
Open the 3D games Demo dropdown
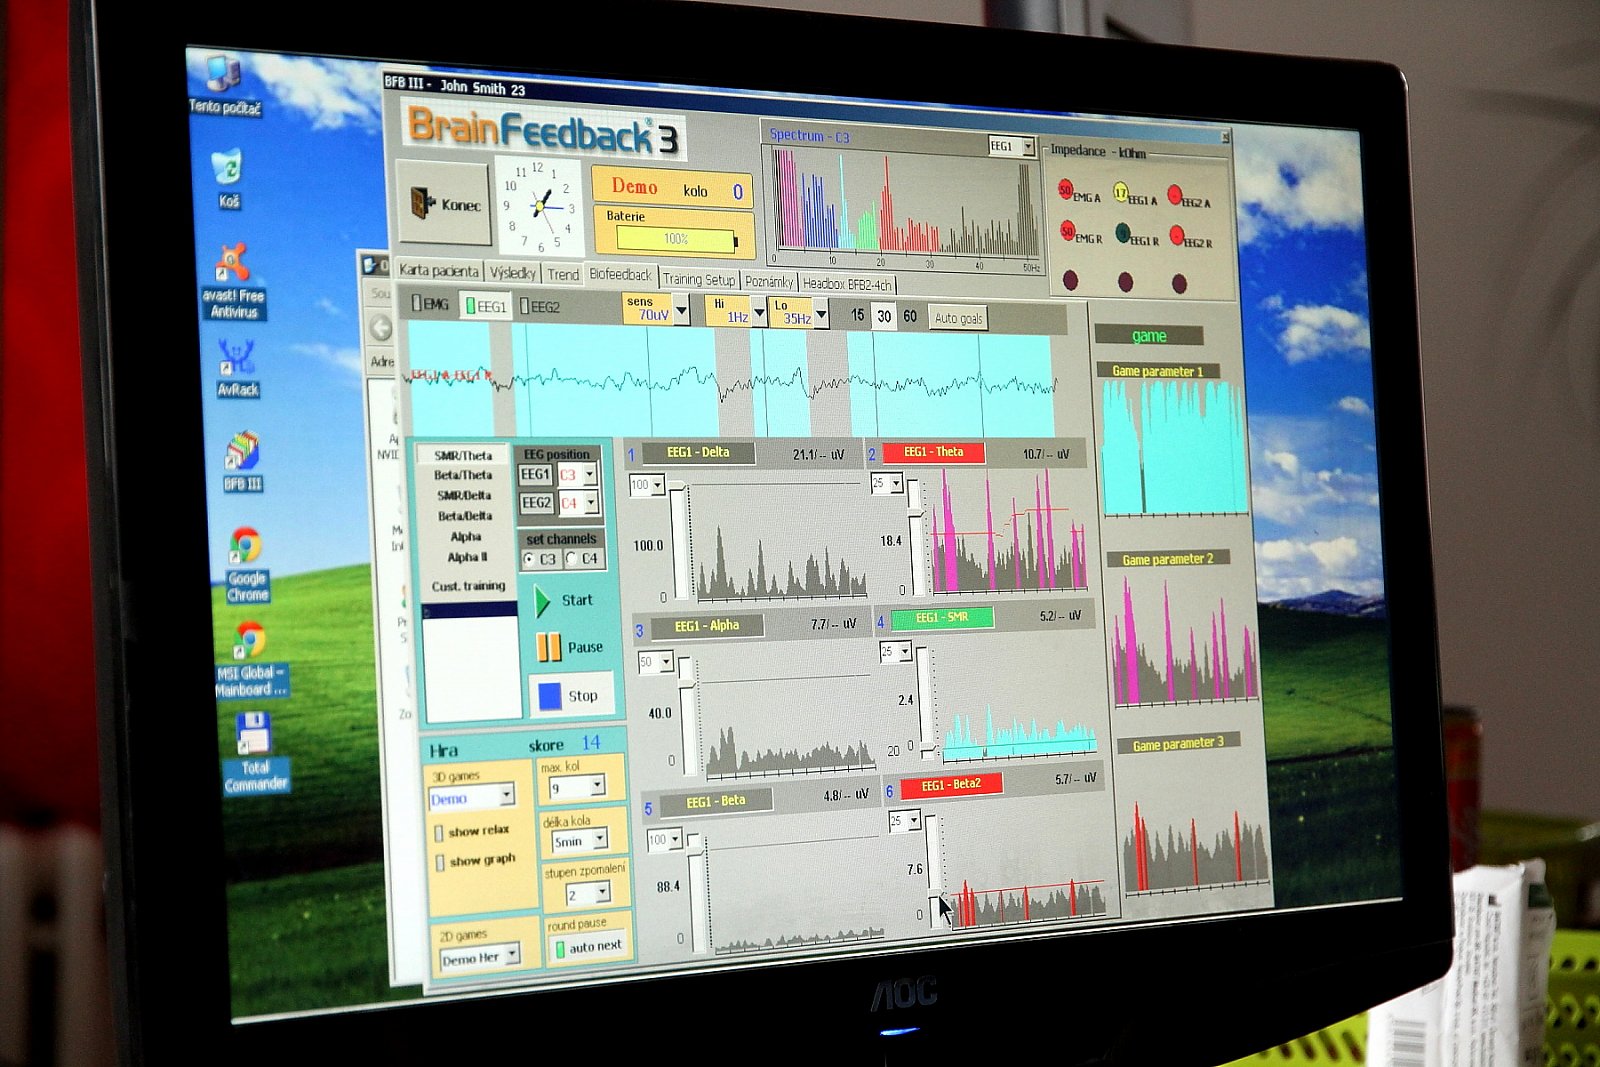coord(507,794)
